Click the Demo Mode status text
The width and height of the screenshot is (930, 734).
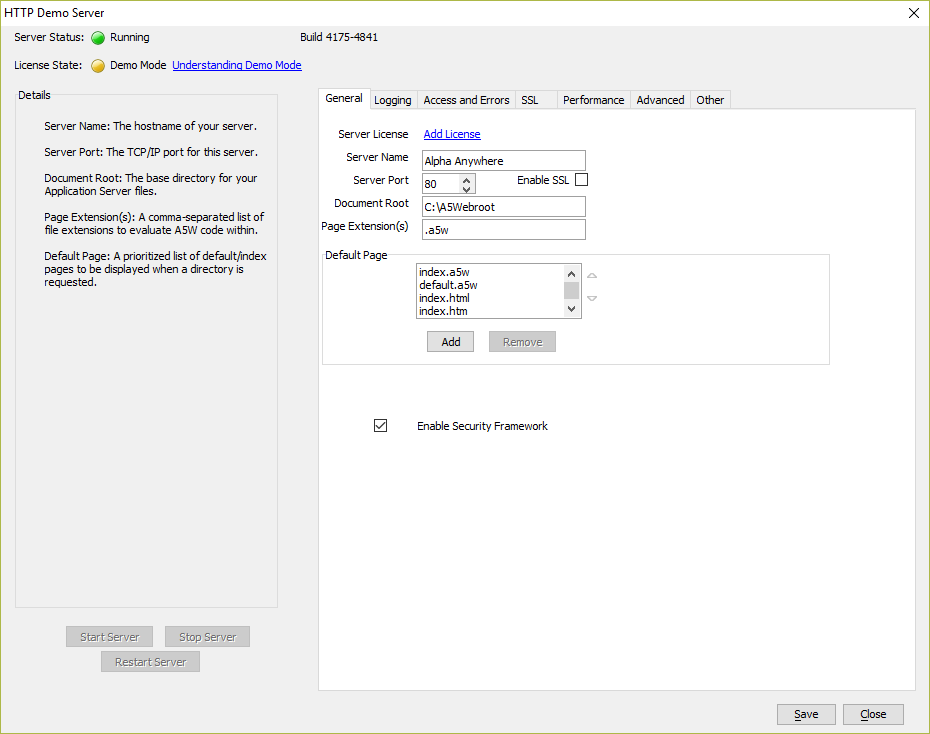[x=138, y=65]
